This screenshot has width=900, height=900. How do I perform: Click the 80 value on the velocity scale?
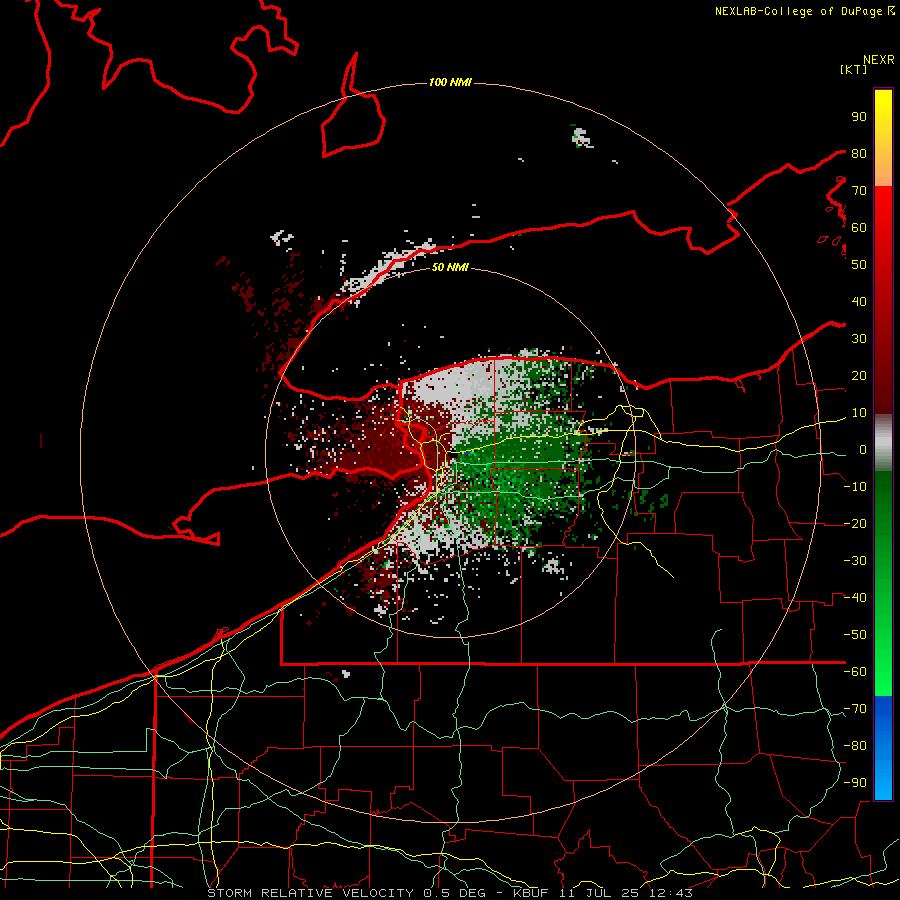coord(859,154)
